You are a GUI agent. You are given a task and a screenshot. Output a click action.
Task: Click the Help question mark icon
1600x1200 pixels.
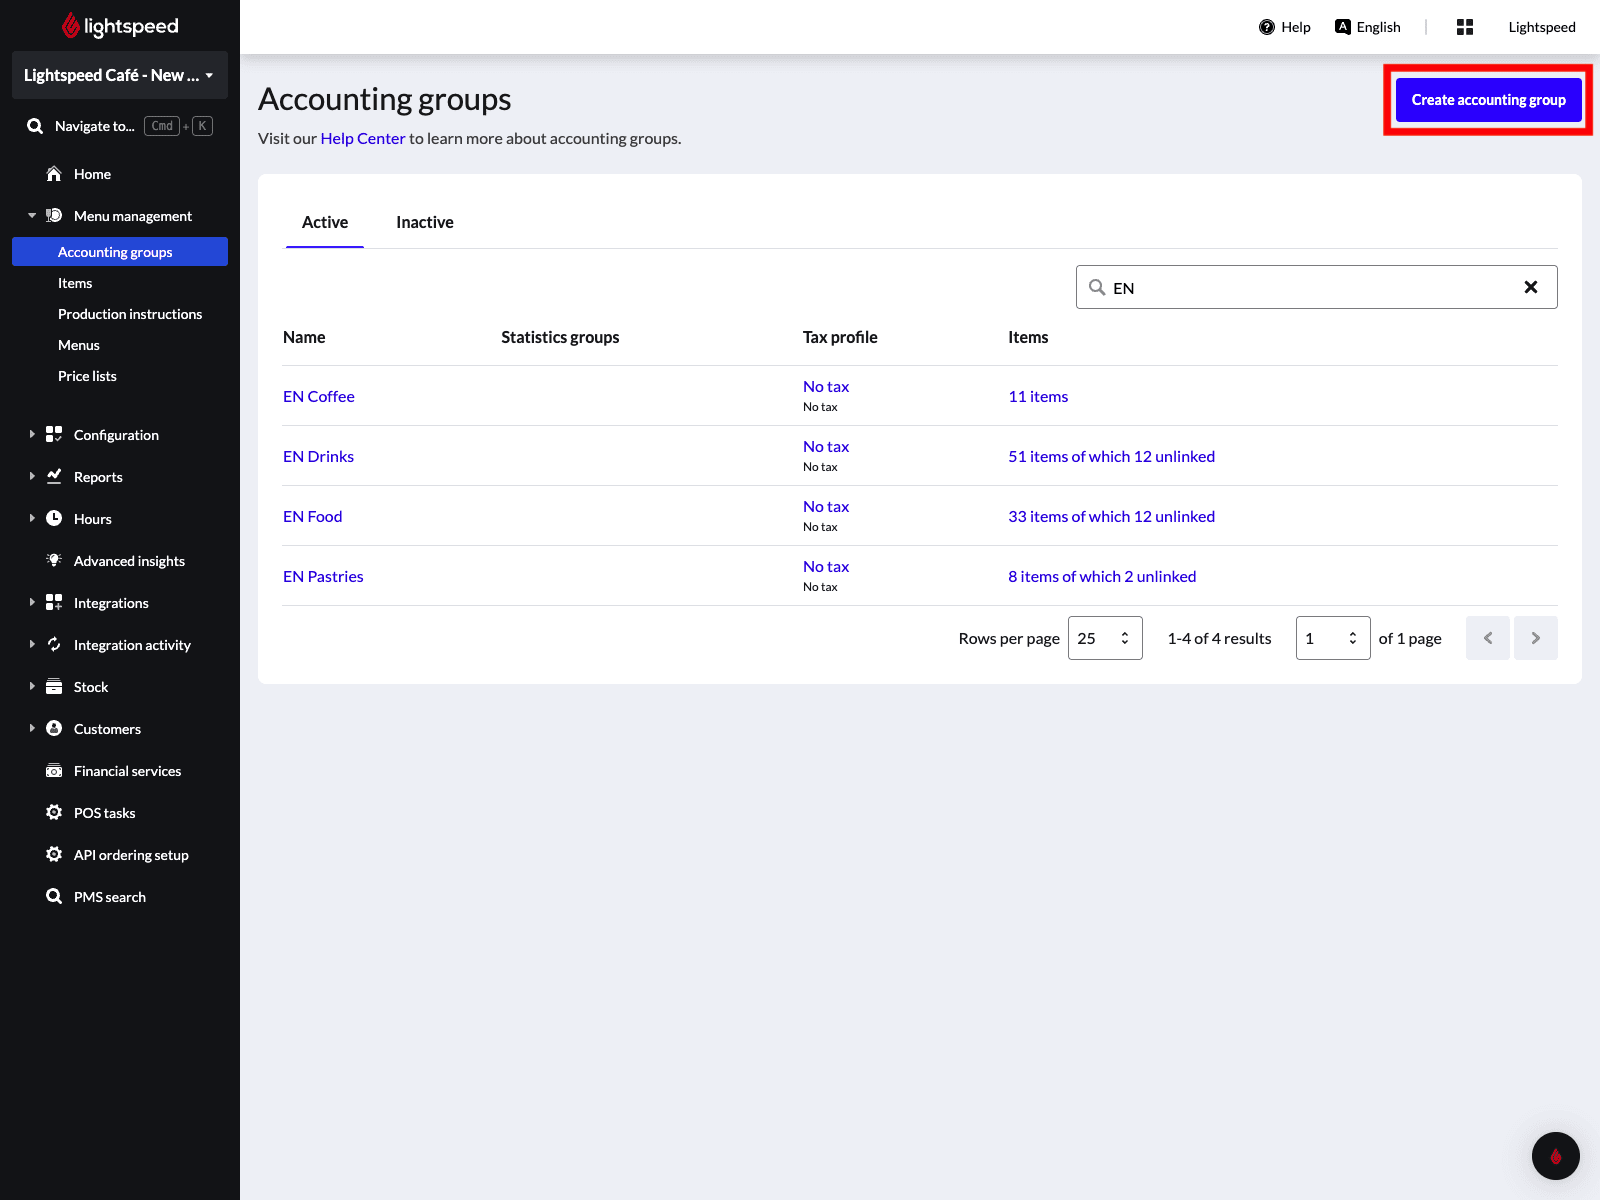tap(1267, 27)
